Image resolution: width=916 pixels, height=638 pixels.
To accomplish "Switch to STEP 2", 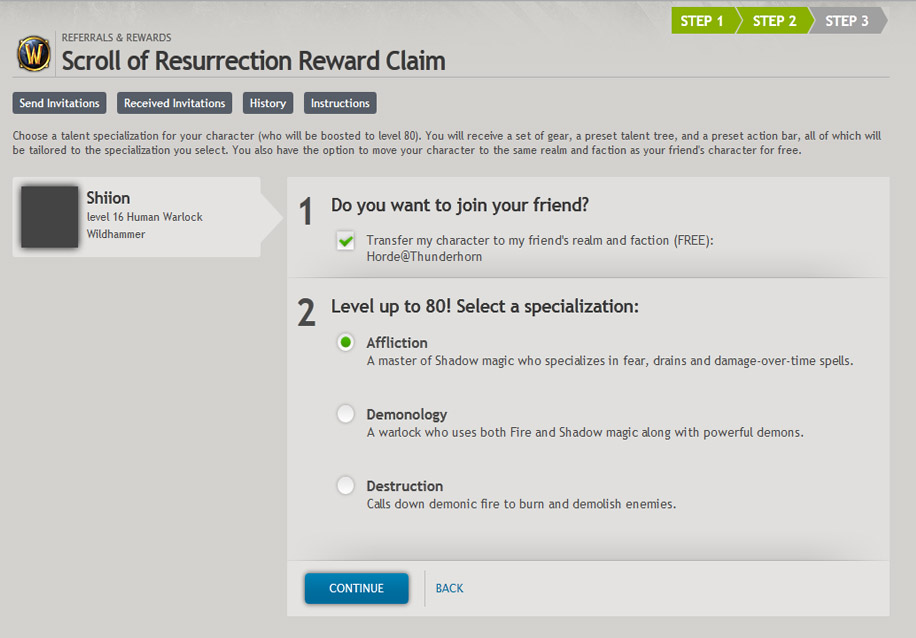I will click(x=774, y=20).
